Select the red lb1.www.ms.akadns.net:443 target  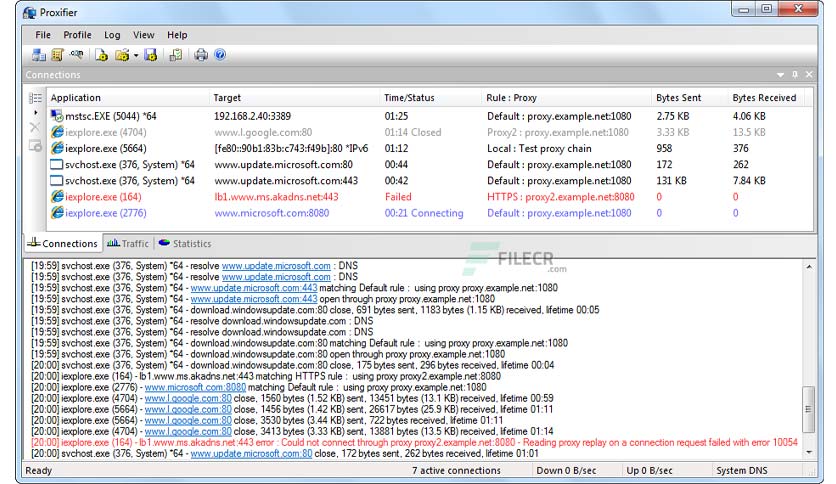point(276,197)
